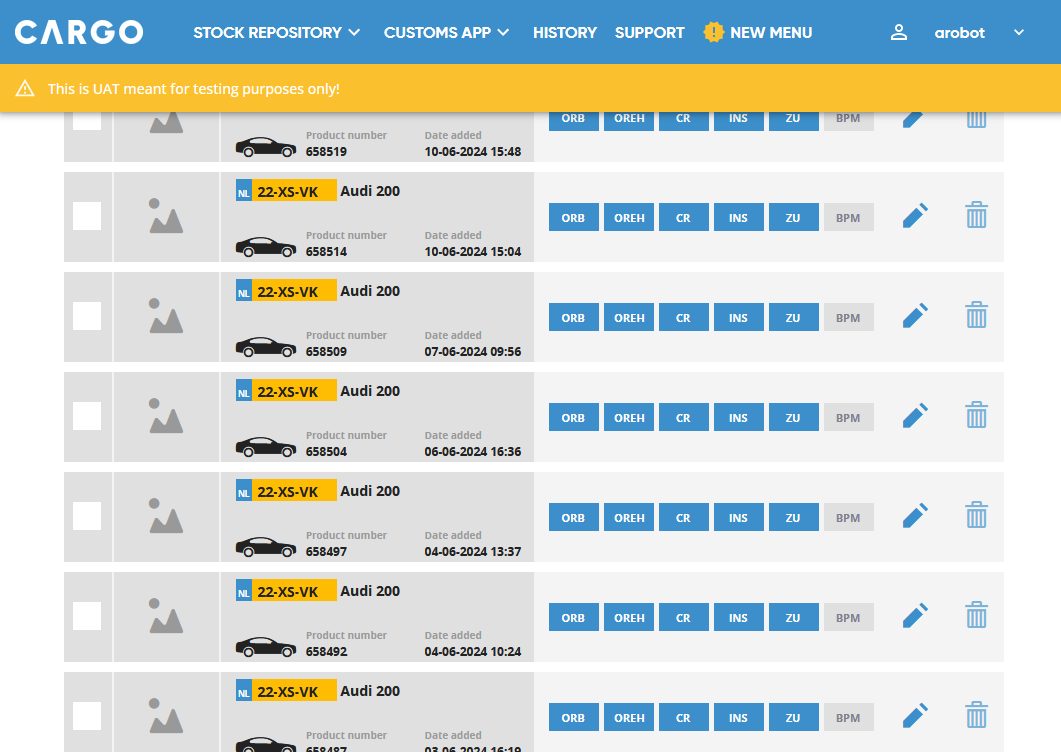Go to the History menu item

564,32
